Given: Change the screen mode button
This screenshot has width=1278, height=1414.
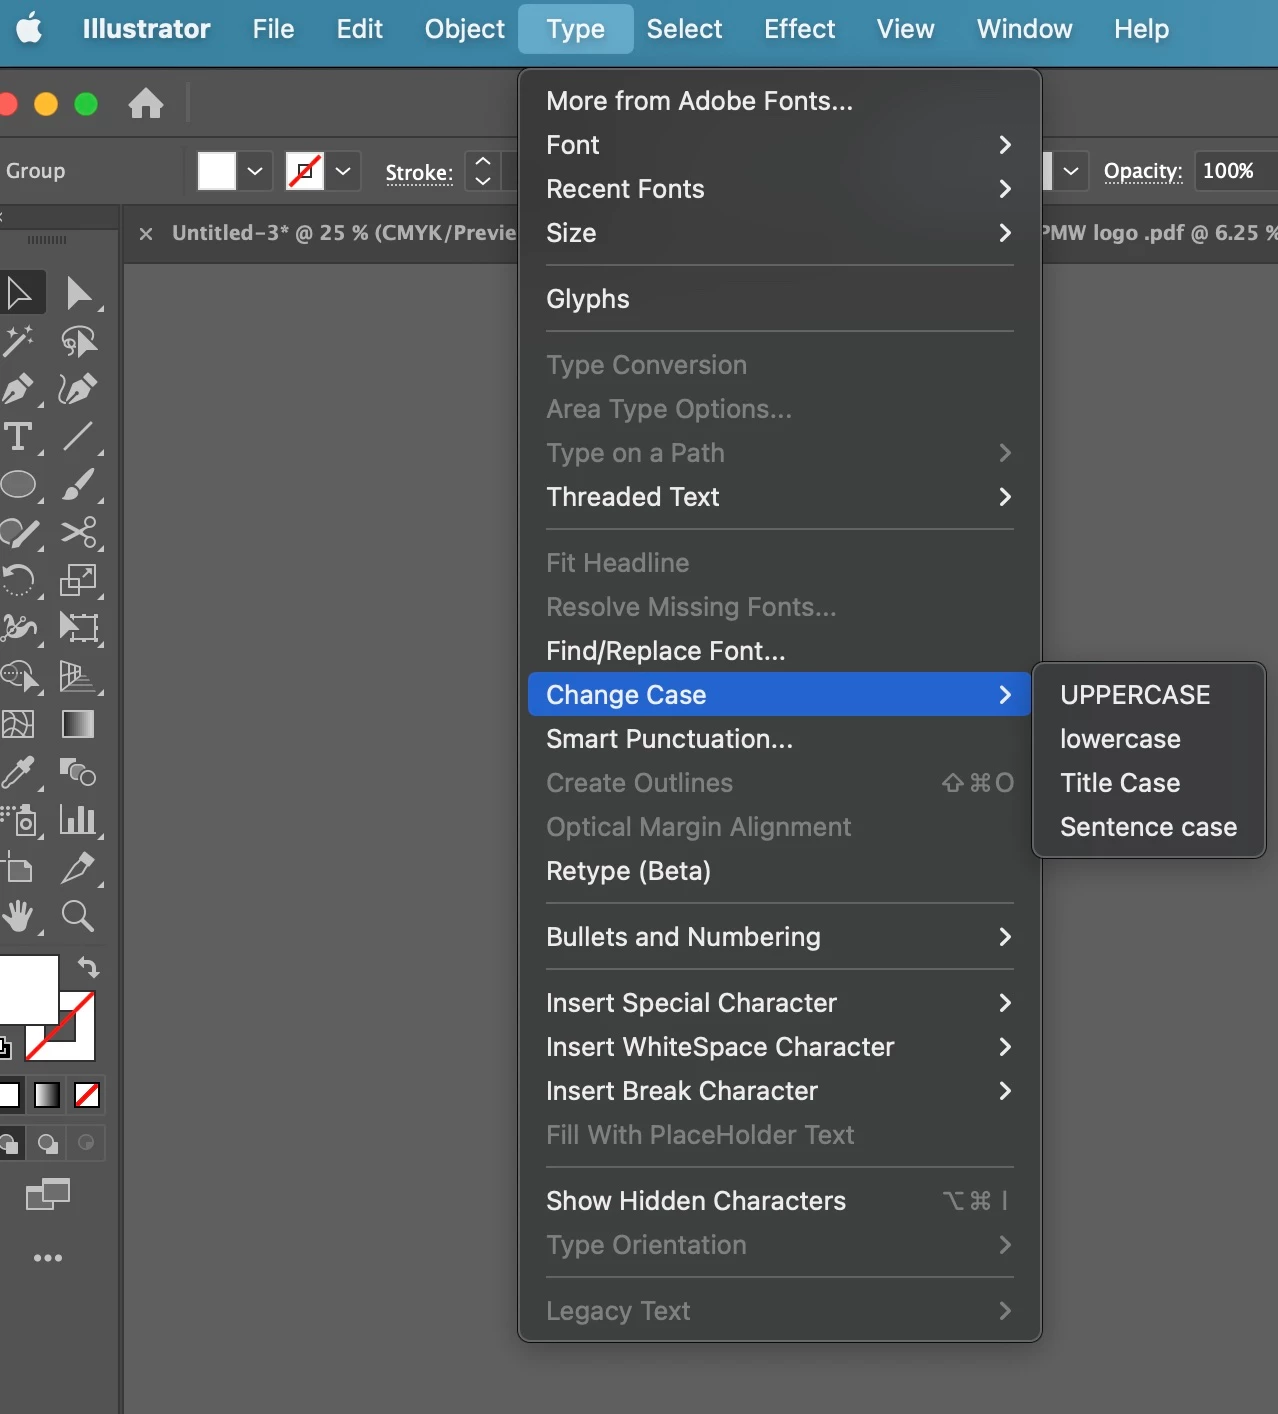Looking at the screenshot, I should pos(48,1195).
